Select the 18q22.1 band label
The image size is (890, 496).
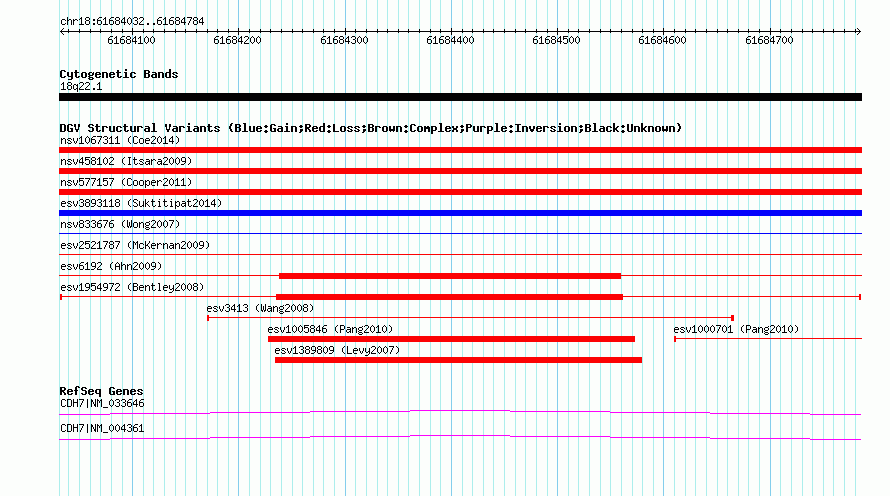pos(81,86)
